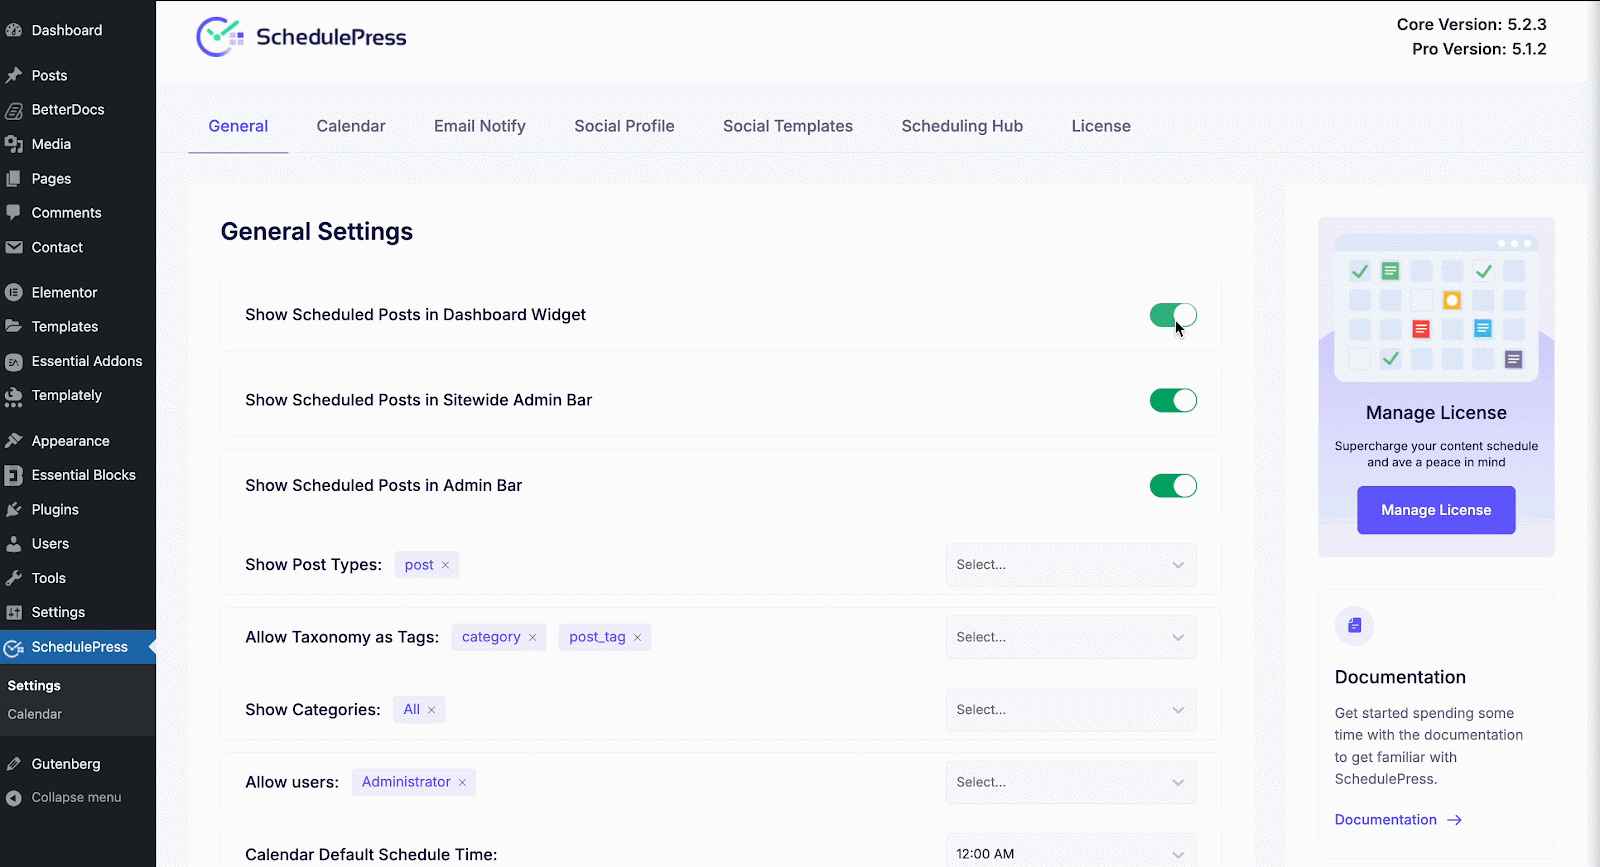Toggle Show Scheduled Posts in Admin Bar
Image resolution: width=1600 pixels, height=867 pixels.
tap(1173, 486)
